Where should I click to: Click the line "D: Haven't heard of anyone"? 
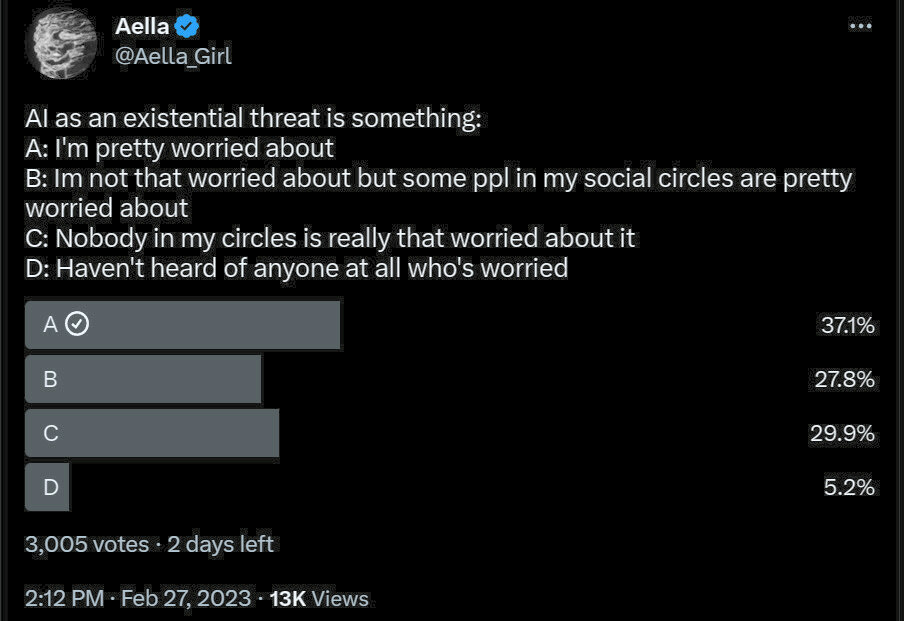pos(296,267)
